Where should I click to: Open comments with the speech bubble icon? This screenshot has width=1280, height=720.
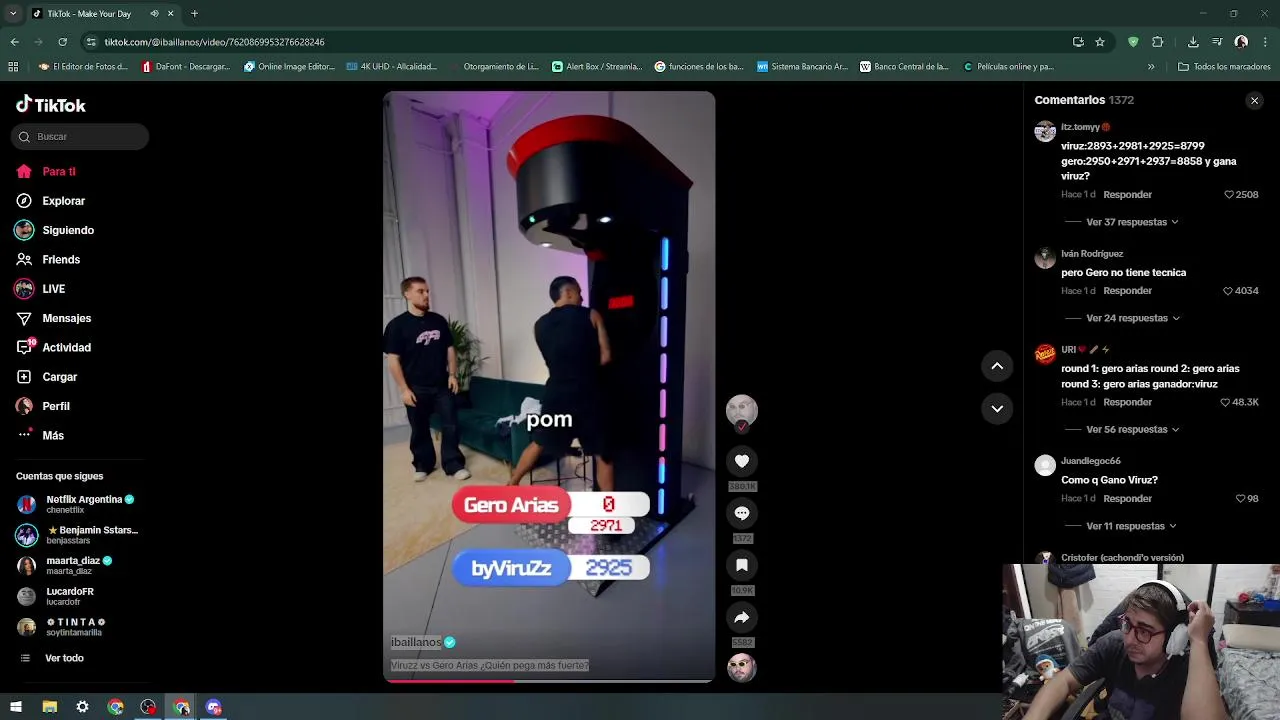click(x=742, y=513)
